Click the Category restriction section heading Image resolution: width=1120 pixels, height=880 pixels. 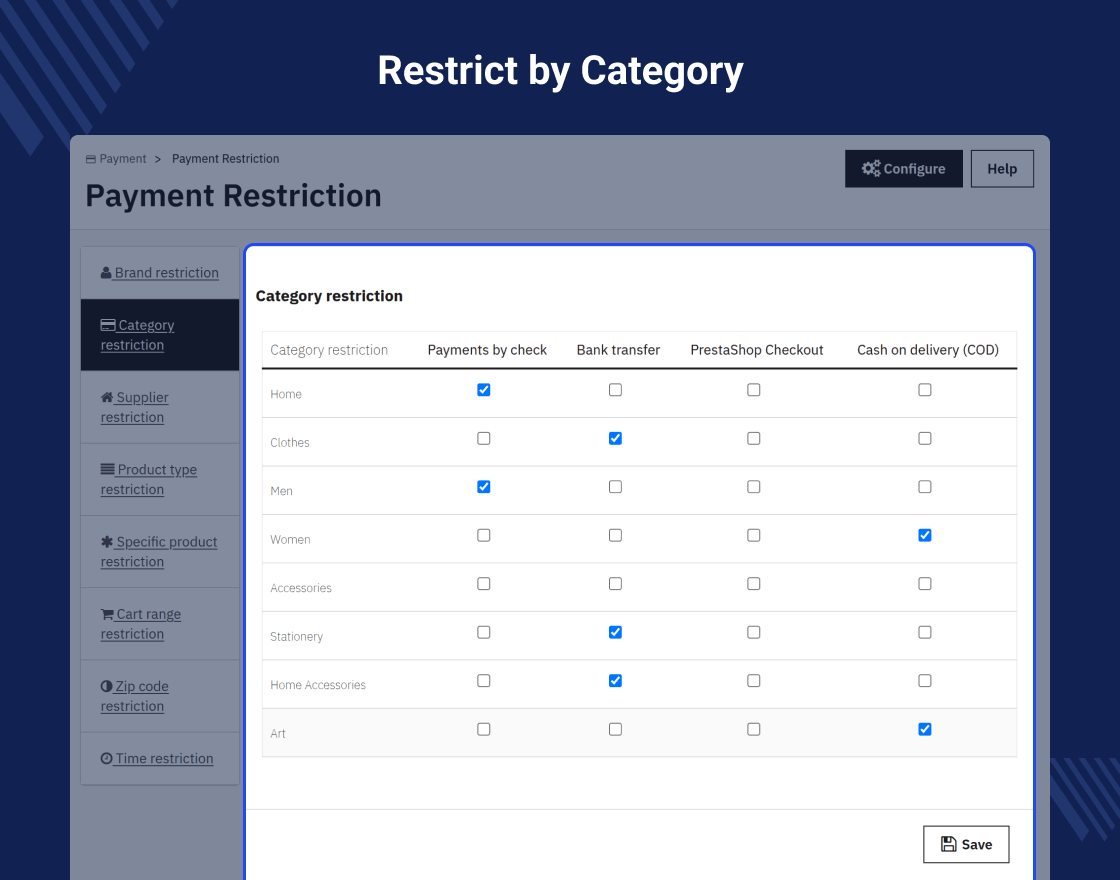point(329,296)
